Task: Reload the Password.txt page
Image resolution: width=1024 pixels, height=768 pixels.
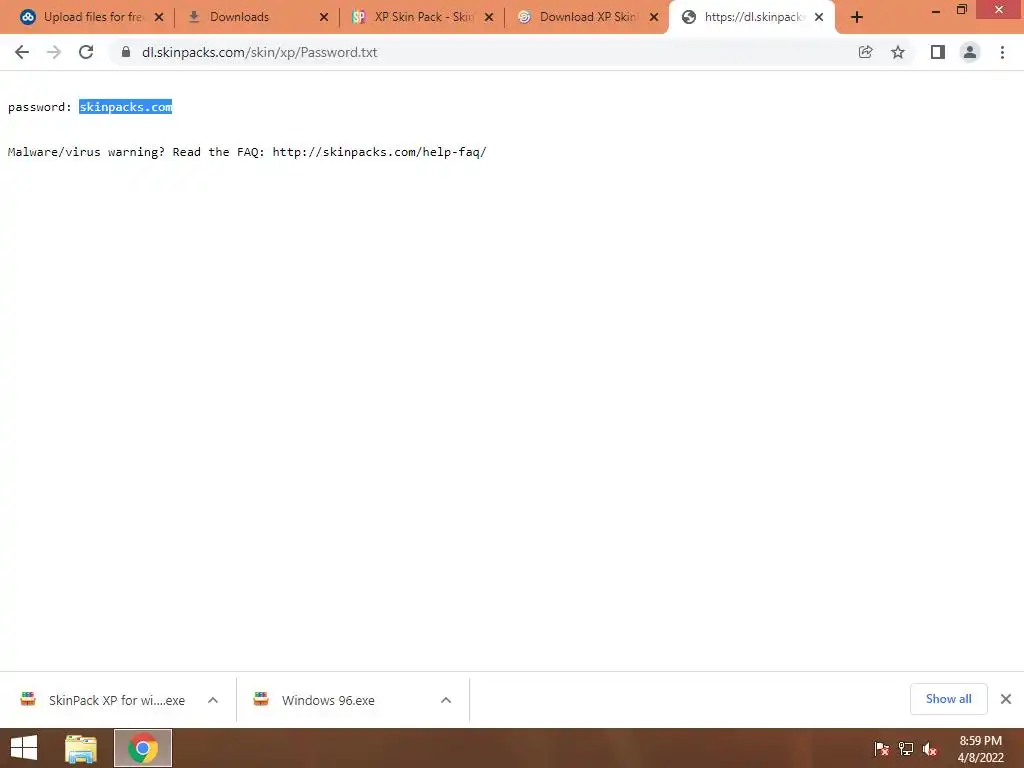Action: [86, 52]
